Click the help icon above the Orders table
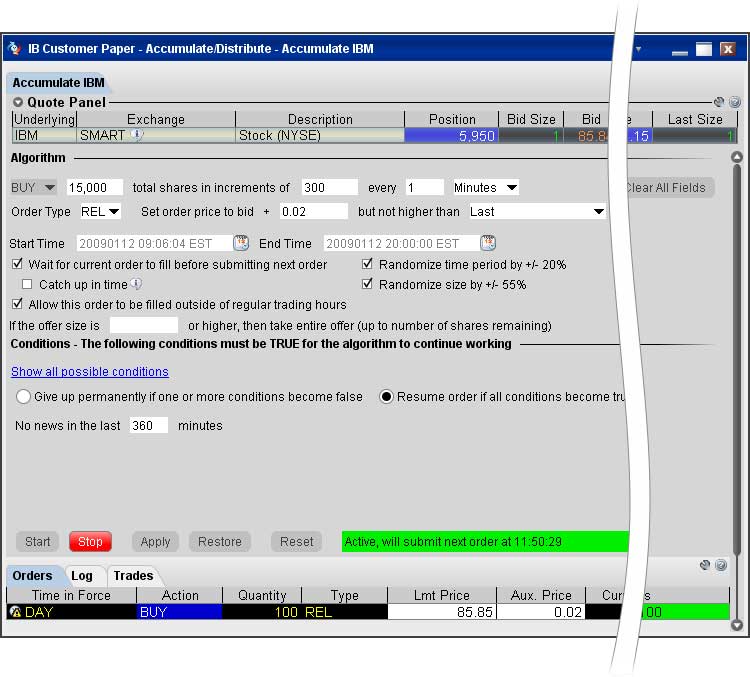This screenshot has width=750, height=677. [x=721, y=565]
